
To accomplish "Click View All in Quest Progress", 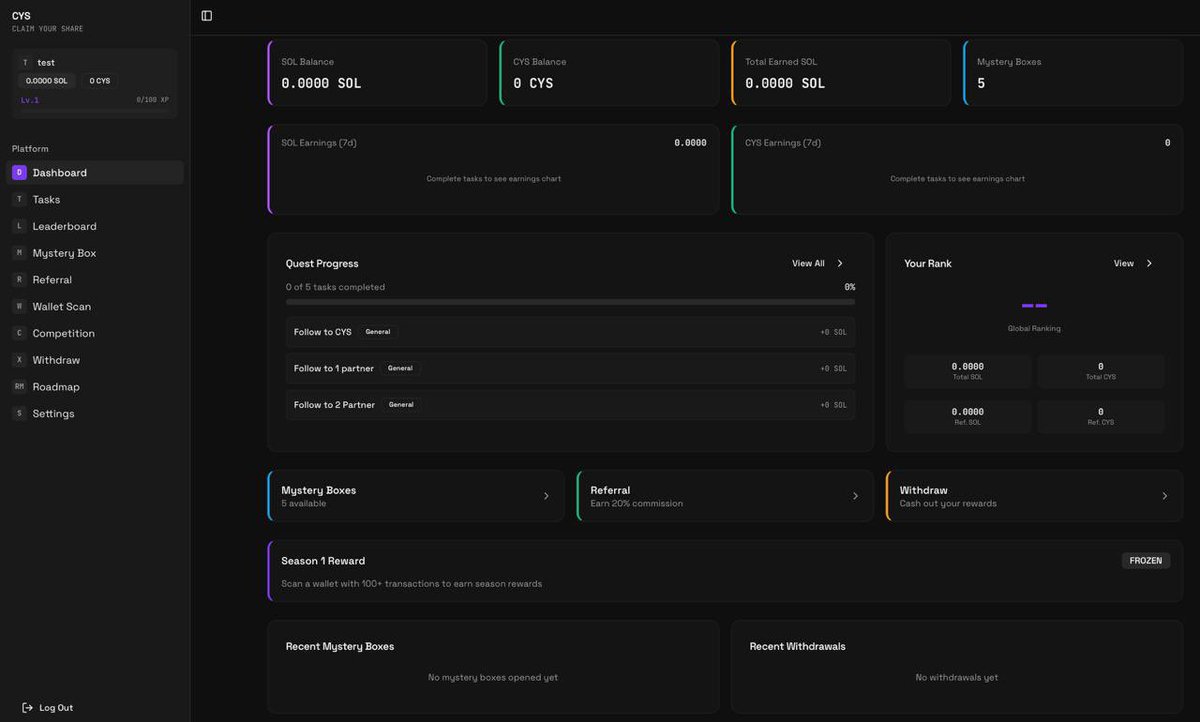I will click(808, 263).
